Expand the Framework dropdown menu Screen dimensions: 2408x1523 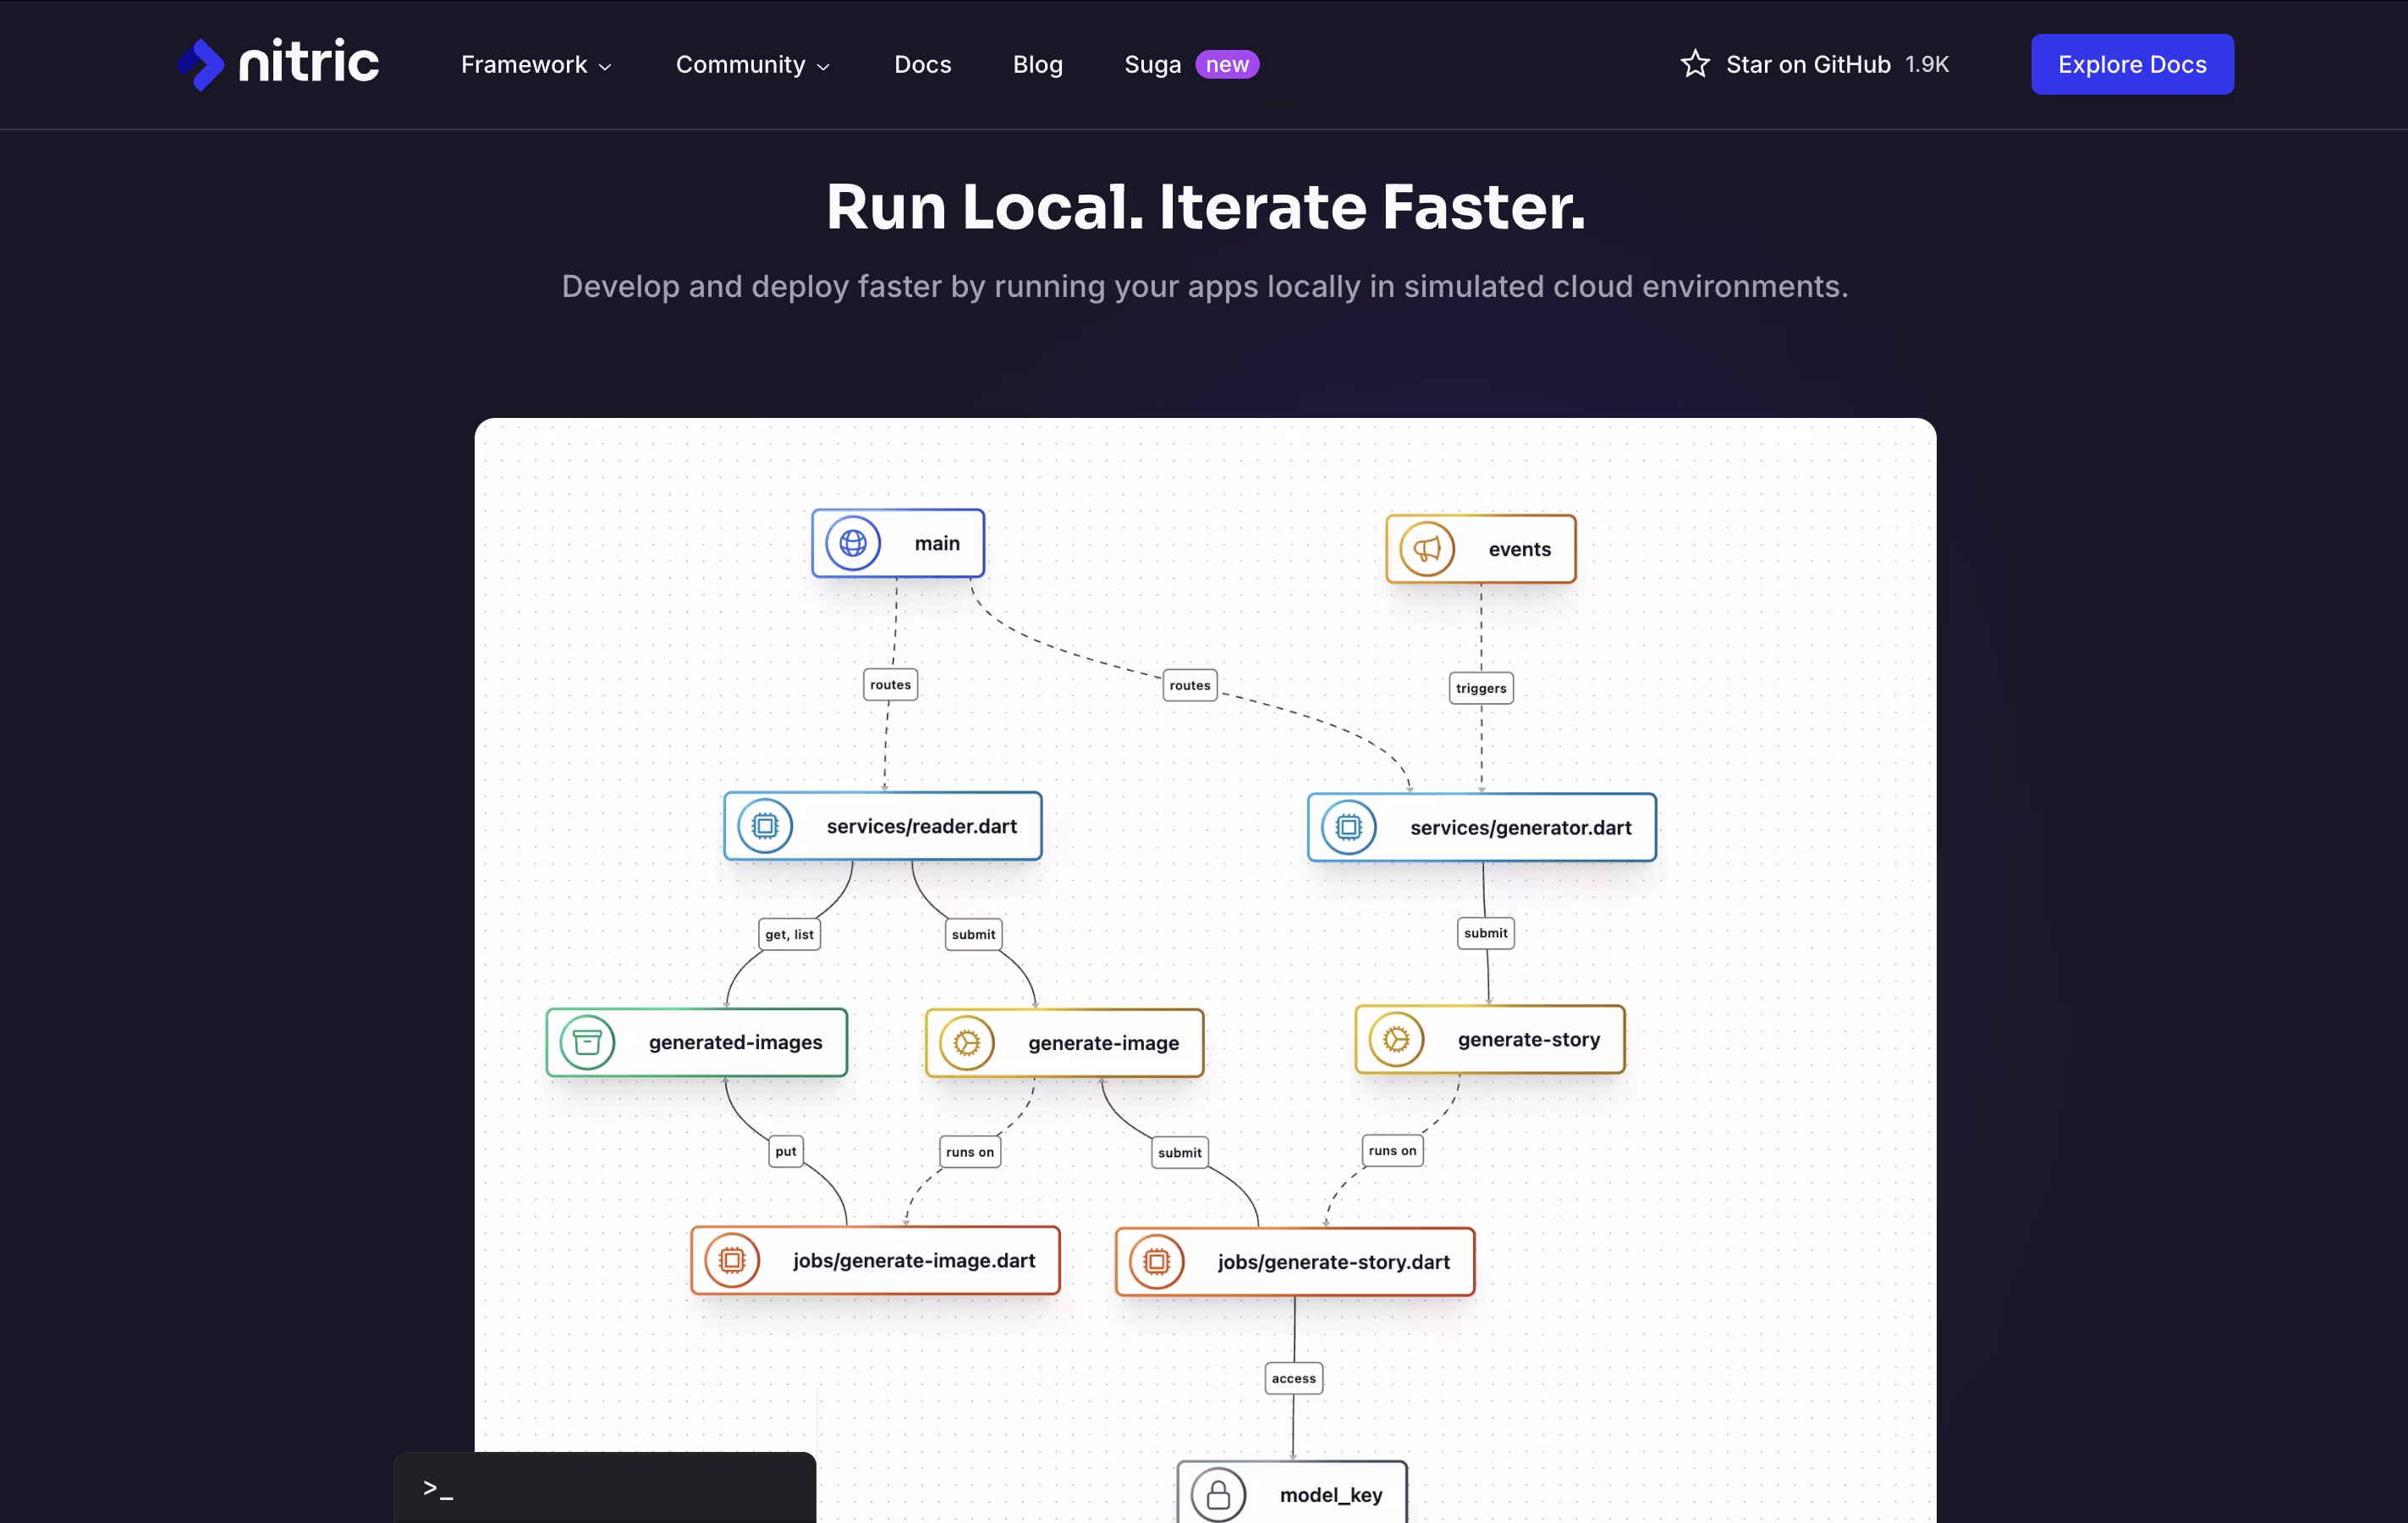536,65
